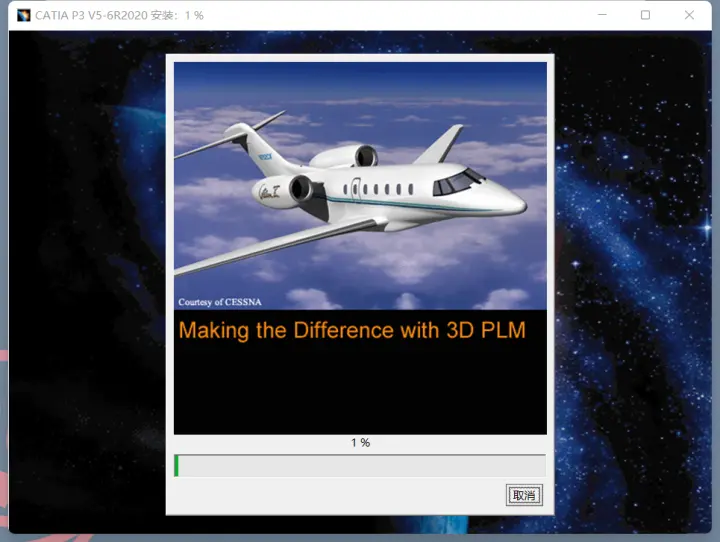Click the 取消 cancel button

[x=524, y=495]
